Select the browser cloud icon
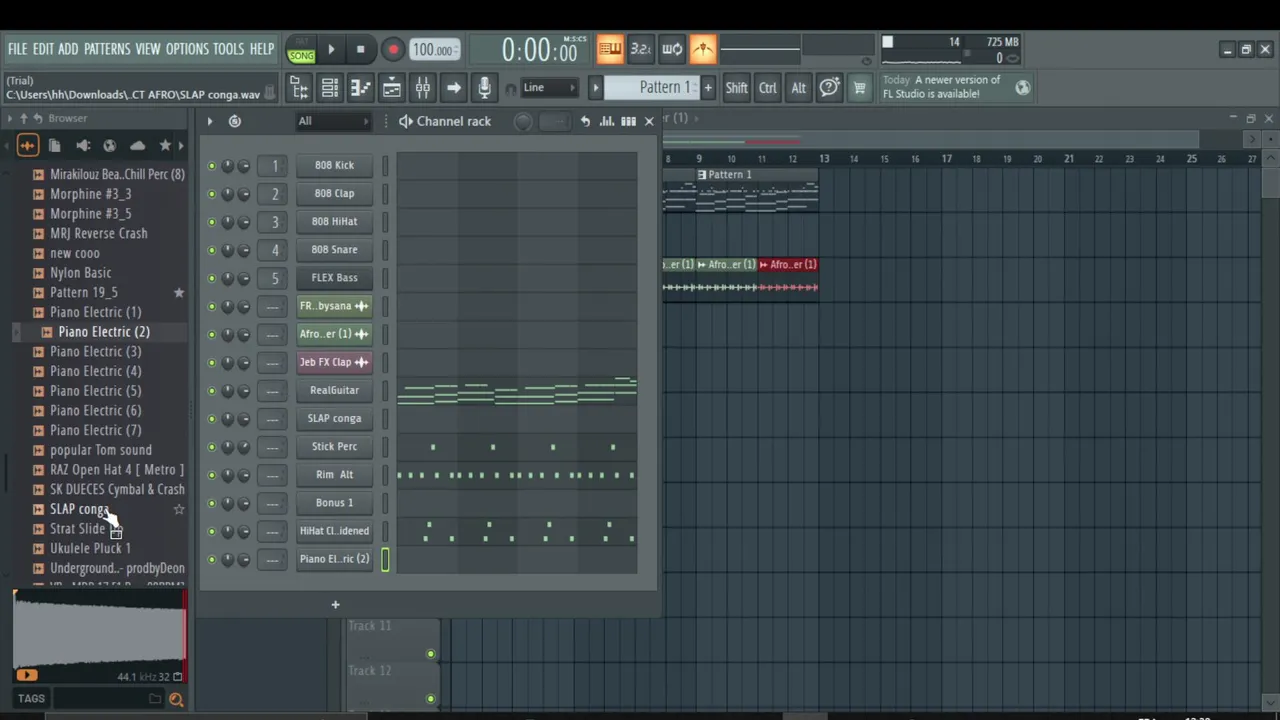The width and height of the screenshot is (1280, 720). coord(137,146)
